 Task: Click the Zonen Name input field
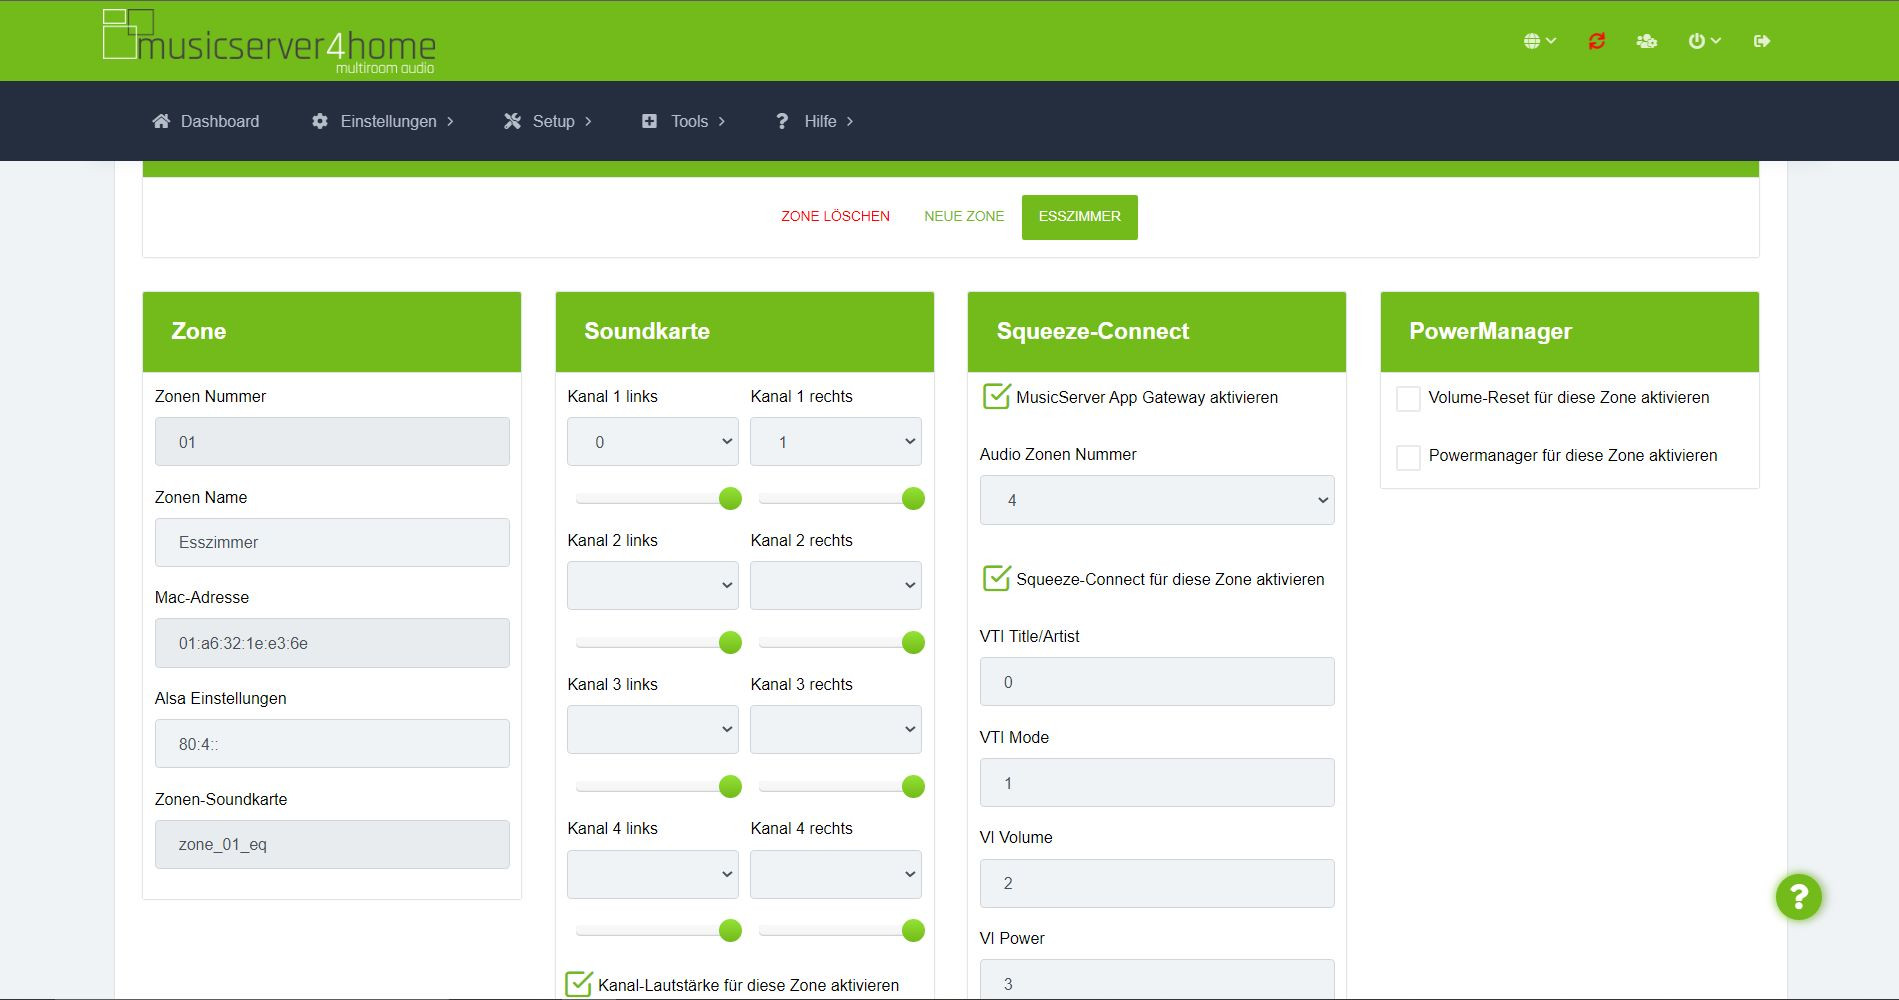tap(332, 542)
